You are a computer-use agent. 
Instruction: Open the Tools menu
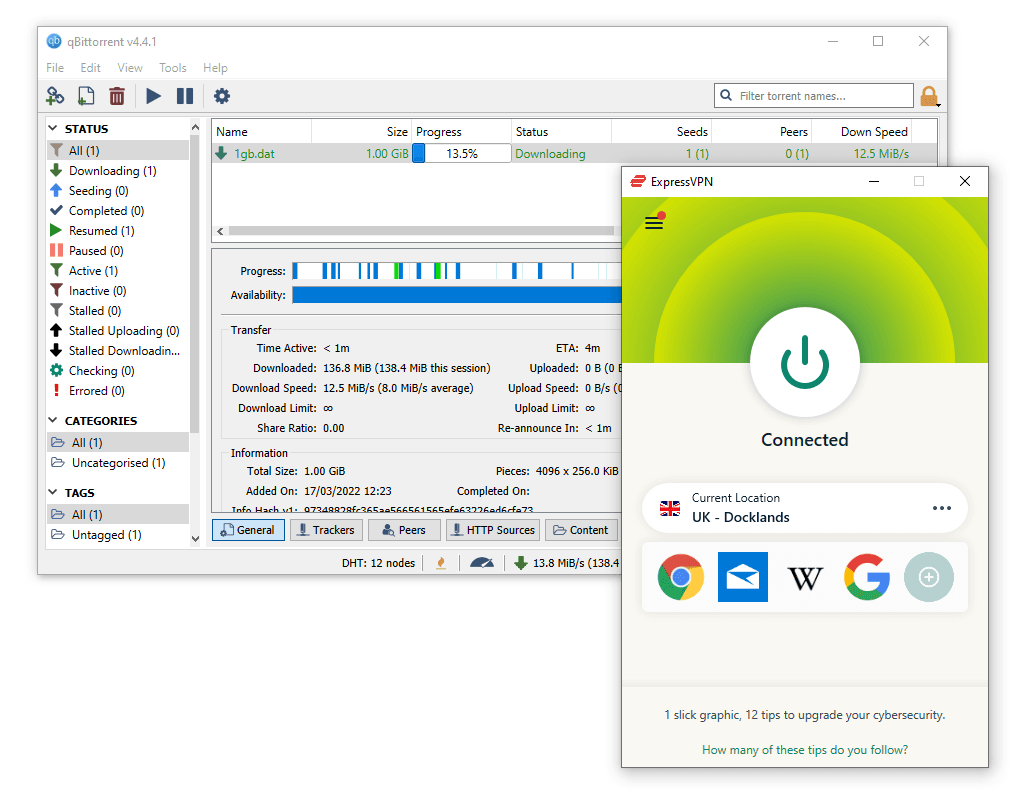pyautogui.click(x=172, y=68)
